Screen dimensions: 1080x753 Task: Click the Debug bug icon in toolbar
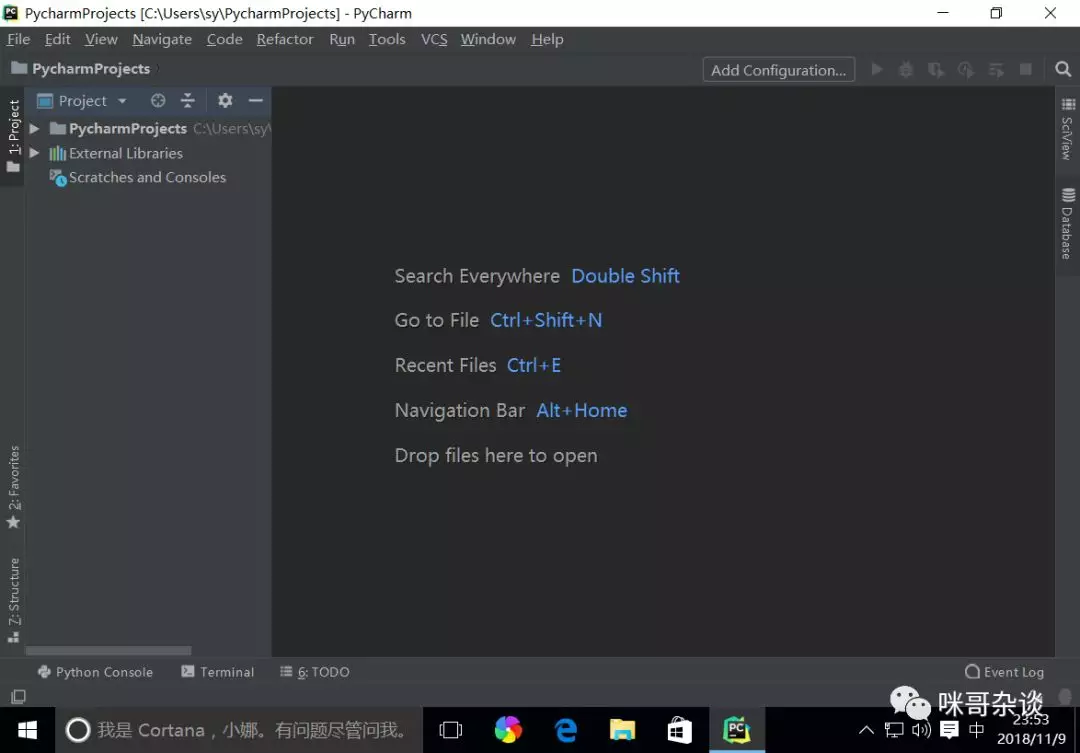pyautogui.click(x=906, y=70)
